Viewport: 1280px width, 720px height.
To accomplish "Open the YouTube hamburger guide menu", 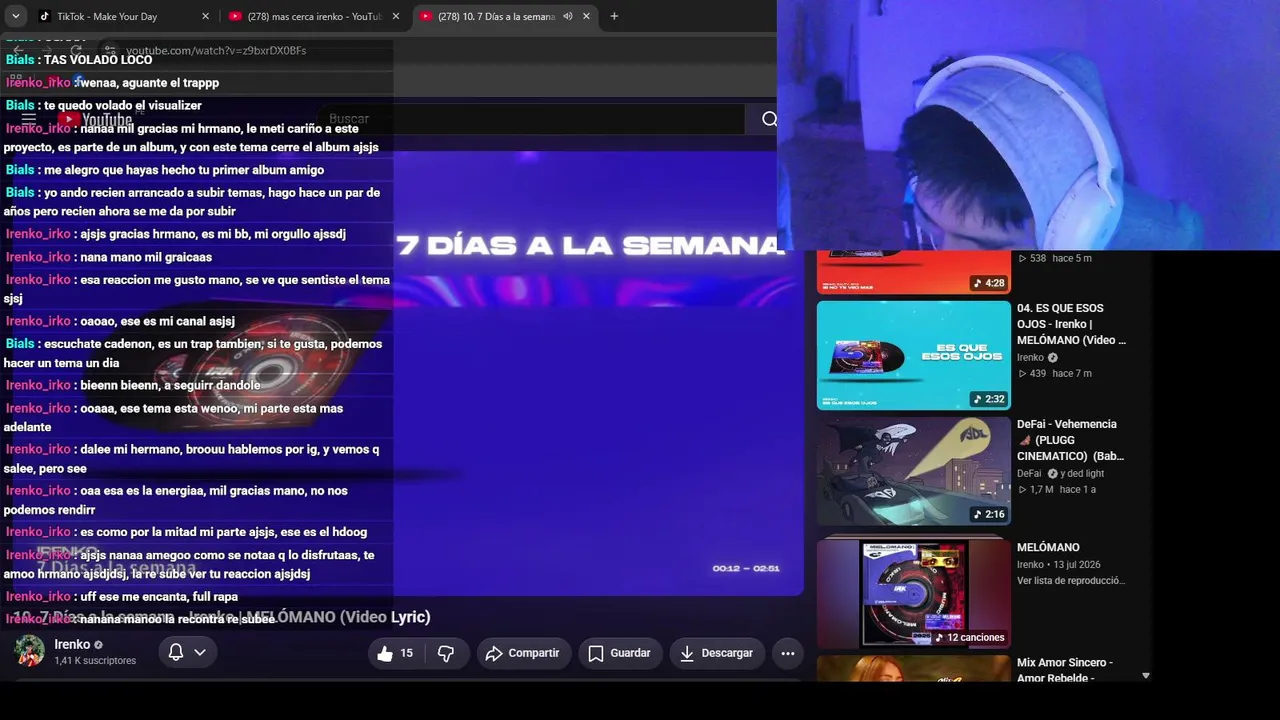I will (29, 119).
